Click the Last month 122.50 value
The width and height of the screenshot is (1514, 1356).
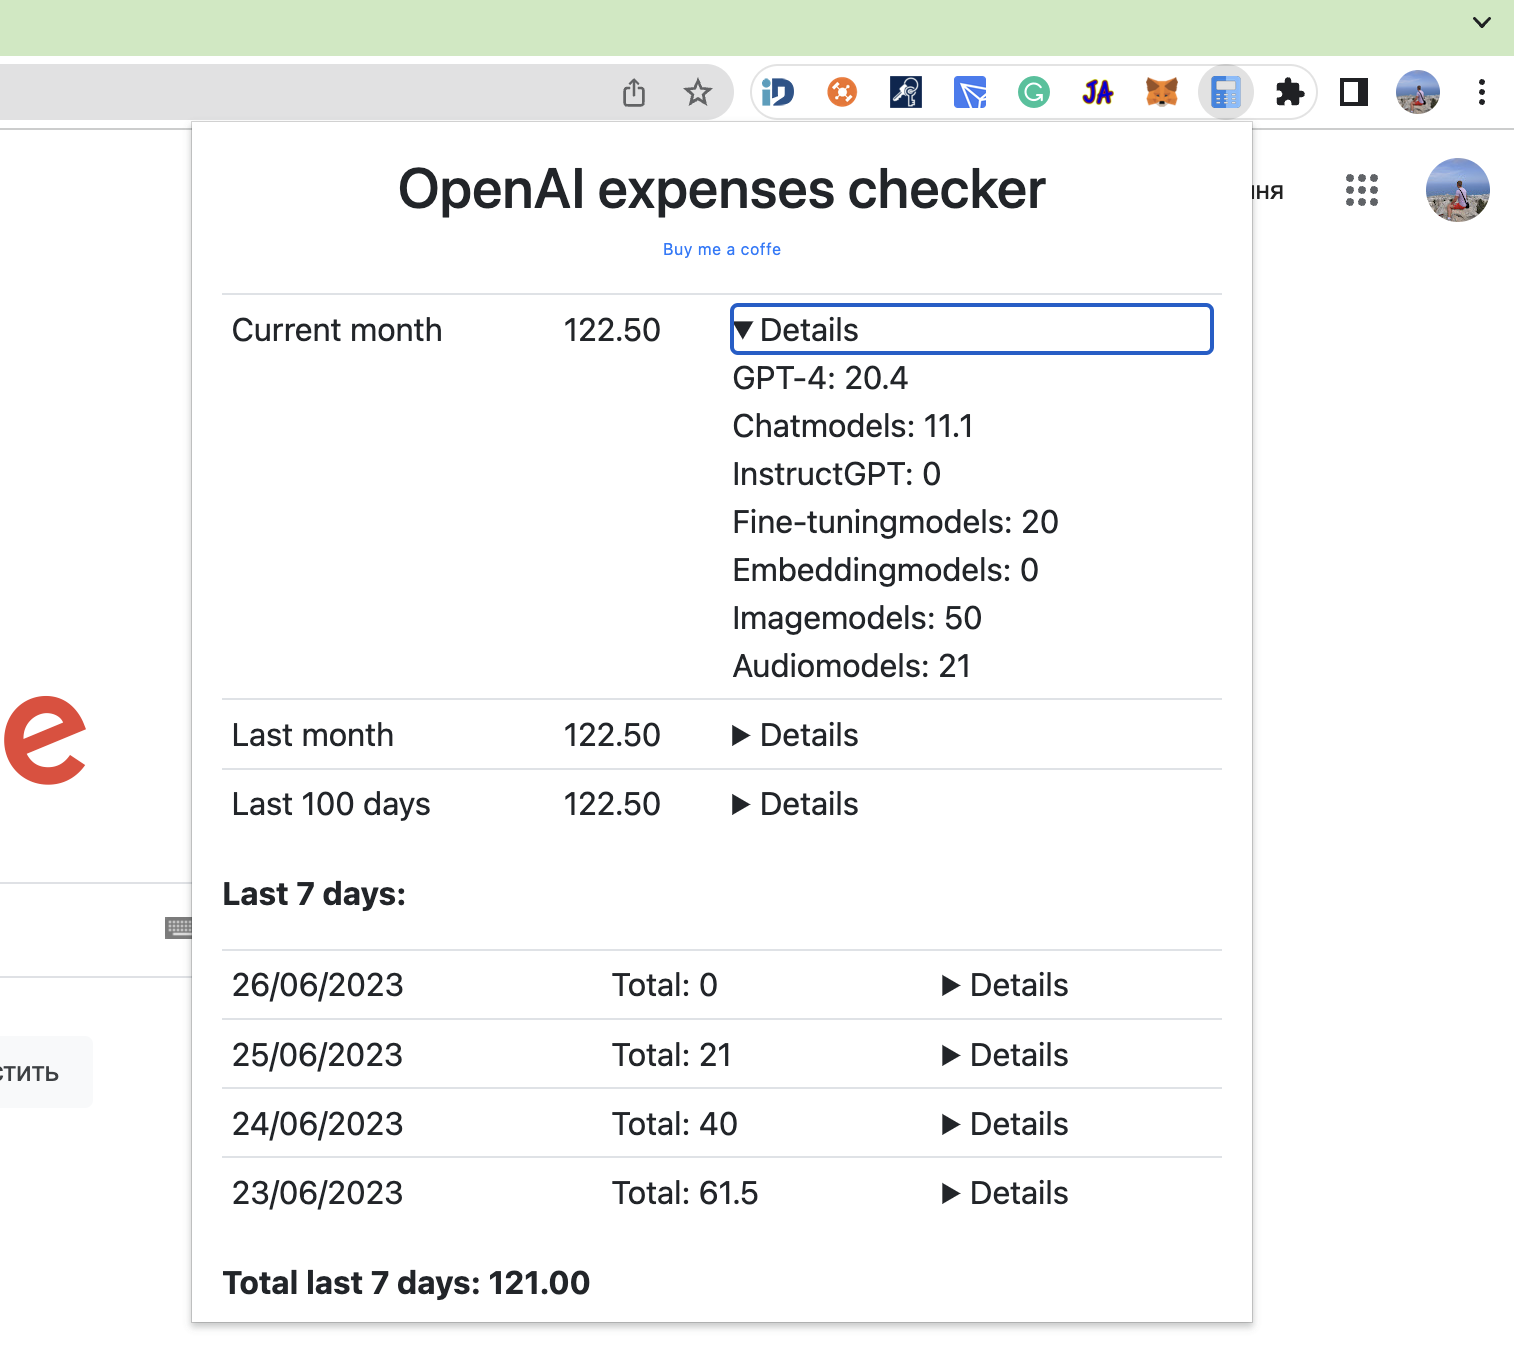612,735
